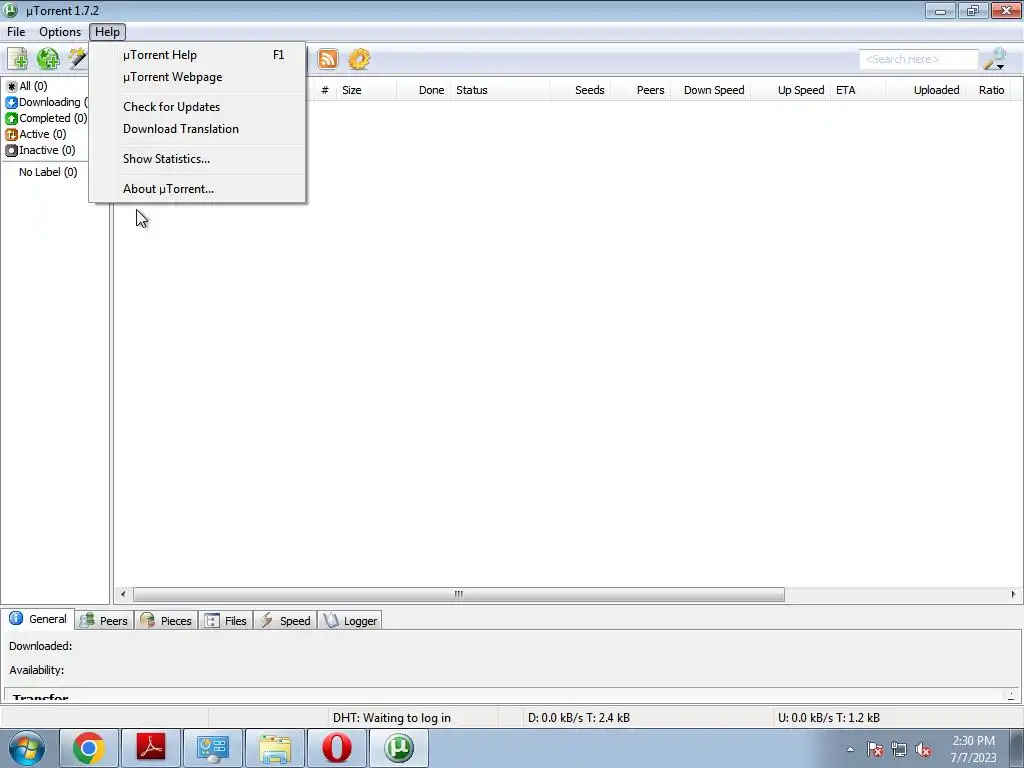Click the uTorrent title bar logo
This screenshot has height=768, width=1024.
10,10
